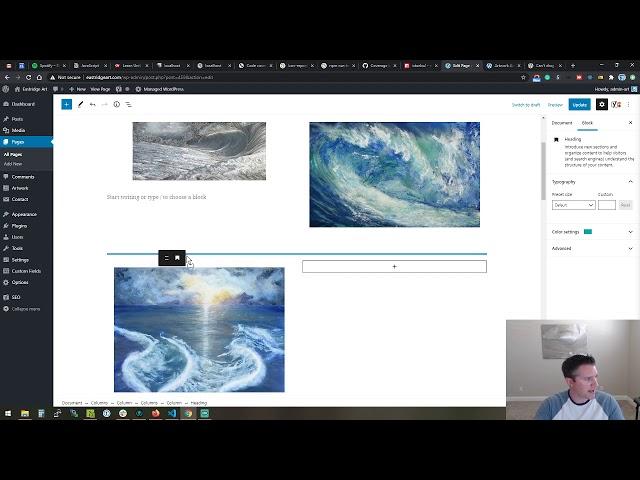Click Collapse menu in admin sidebar
Image resolution: width=640 pixels, height=480 pixels.
(x=25, y=309)
